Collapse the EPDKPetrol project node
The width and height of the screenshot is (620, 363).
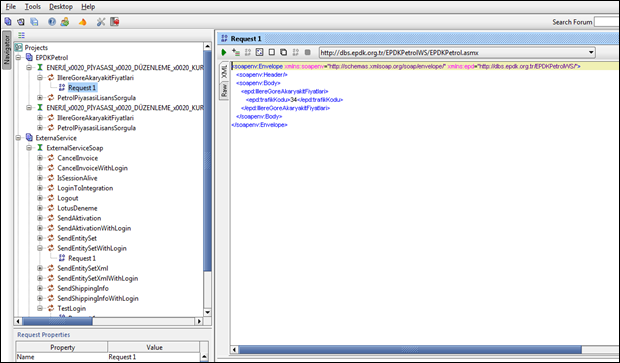[18, 58]
